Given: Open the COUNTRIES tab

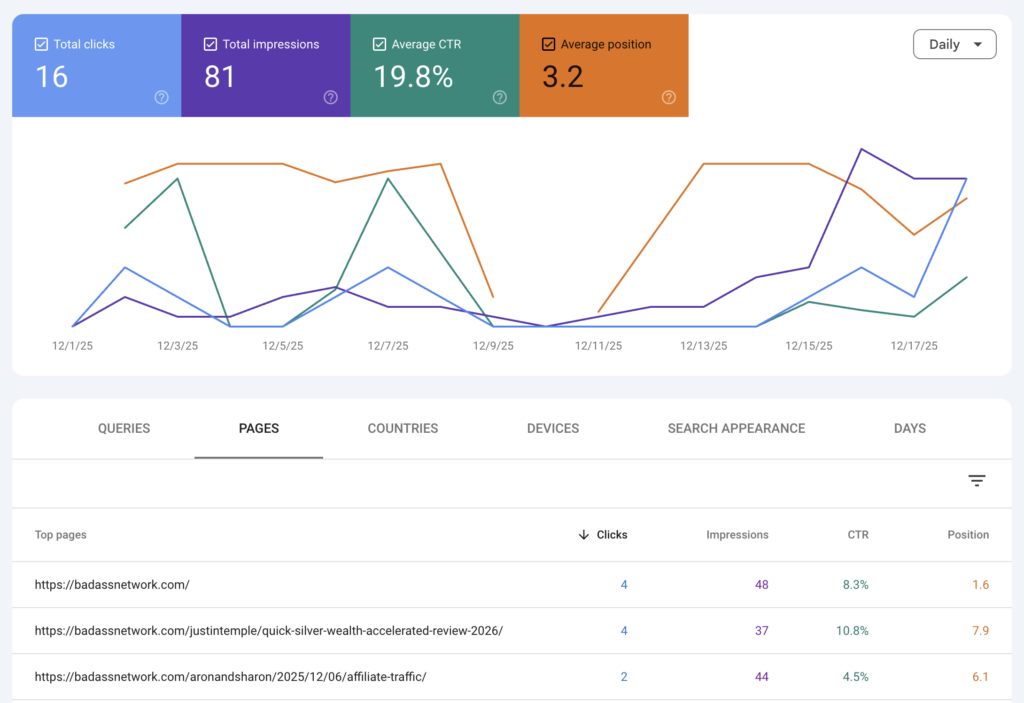Looking at the screenshot, I should point(402,428).
